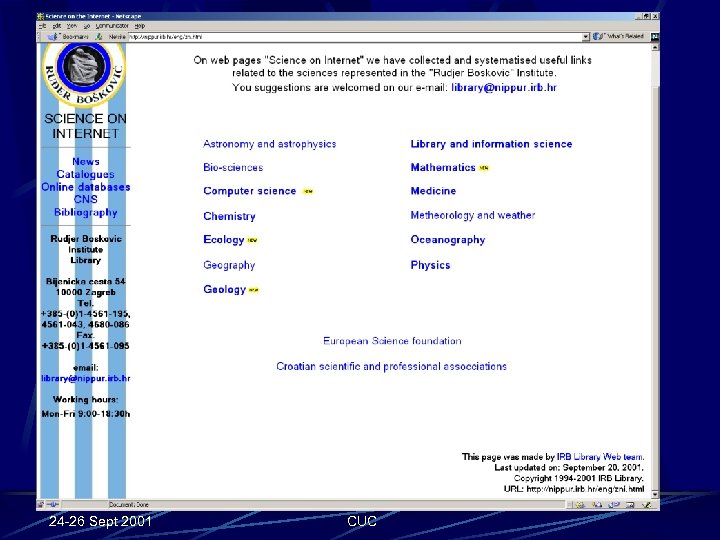Open the Inbox from the component bar
Screen dimensions: 720x540
coord(597,505)
